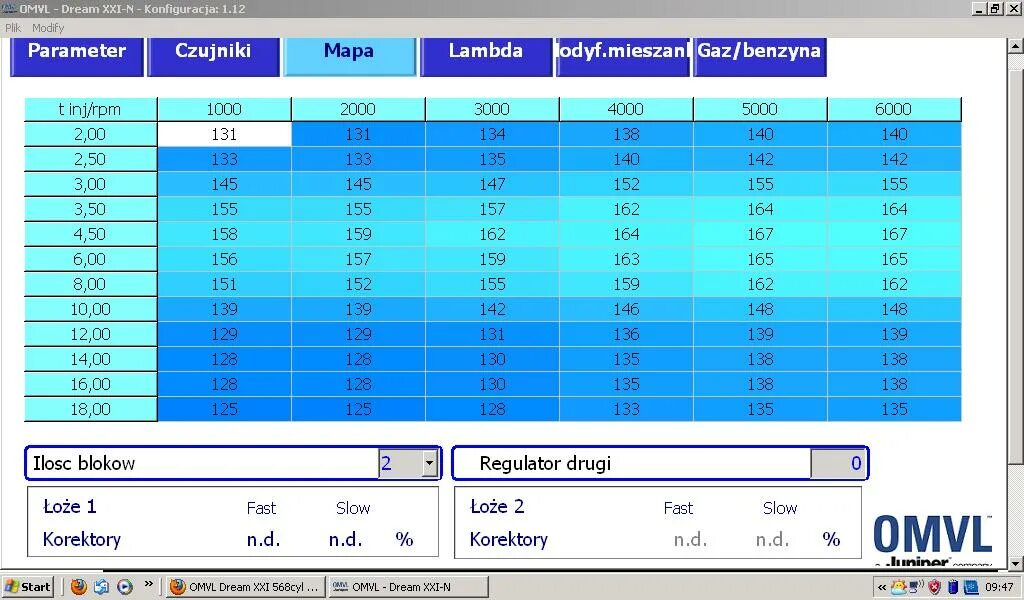Launch Firefox from the quick launch bar

coord(78,586)
